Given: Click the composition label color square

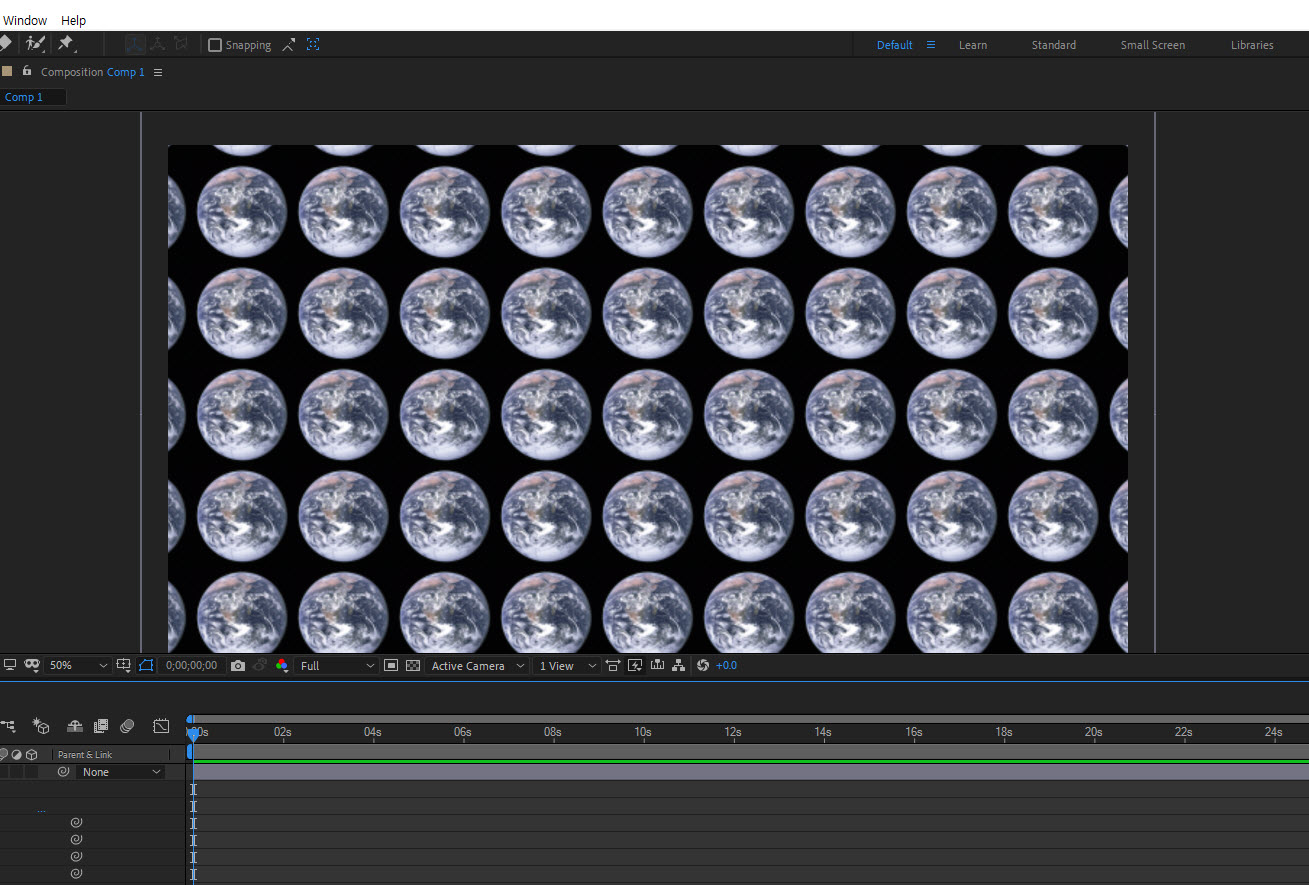Looking at the screenshot, I should 7,71.
